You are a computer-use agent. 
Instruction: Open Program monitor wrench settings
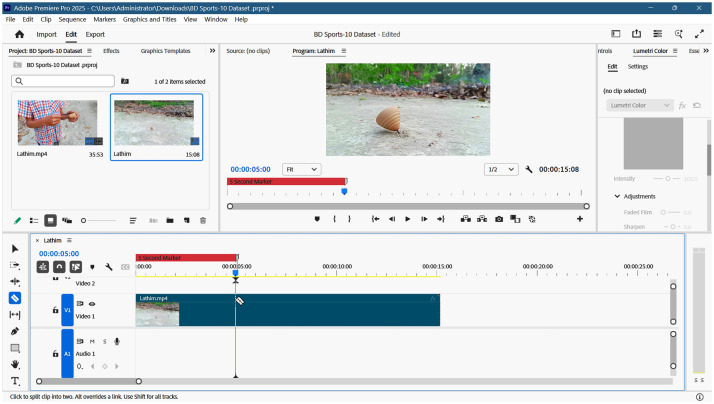pos(529,169)
